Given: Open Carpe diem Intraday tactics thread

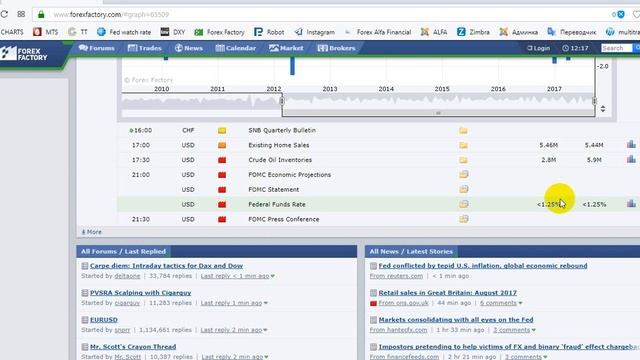Looking at the screenshot, I should pos(166,266).
